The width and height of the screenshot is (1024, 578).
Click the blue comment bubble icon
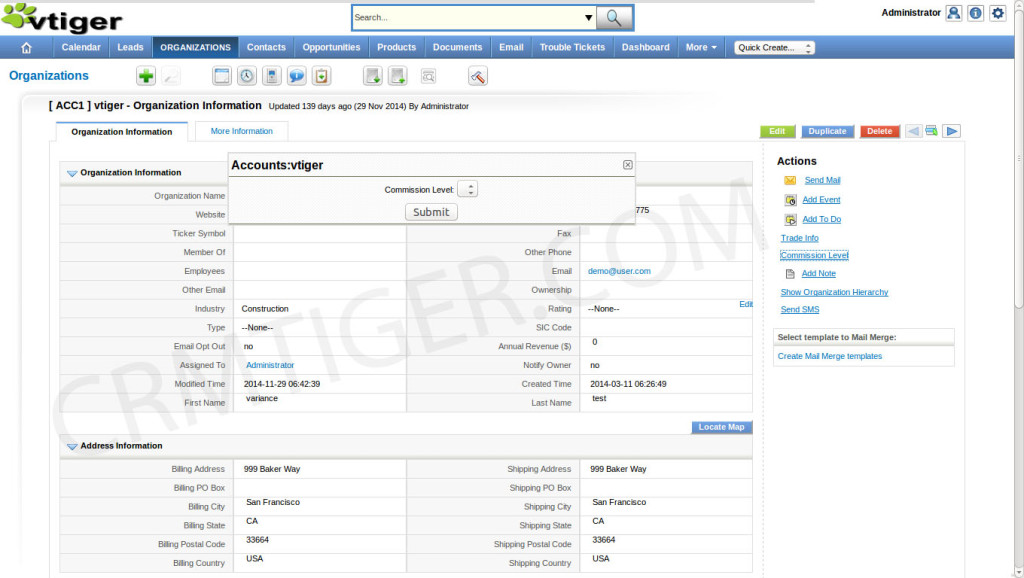click(x=296, y=75)
